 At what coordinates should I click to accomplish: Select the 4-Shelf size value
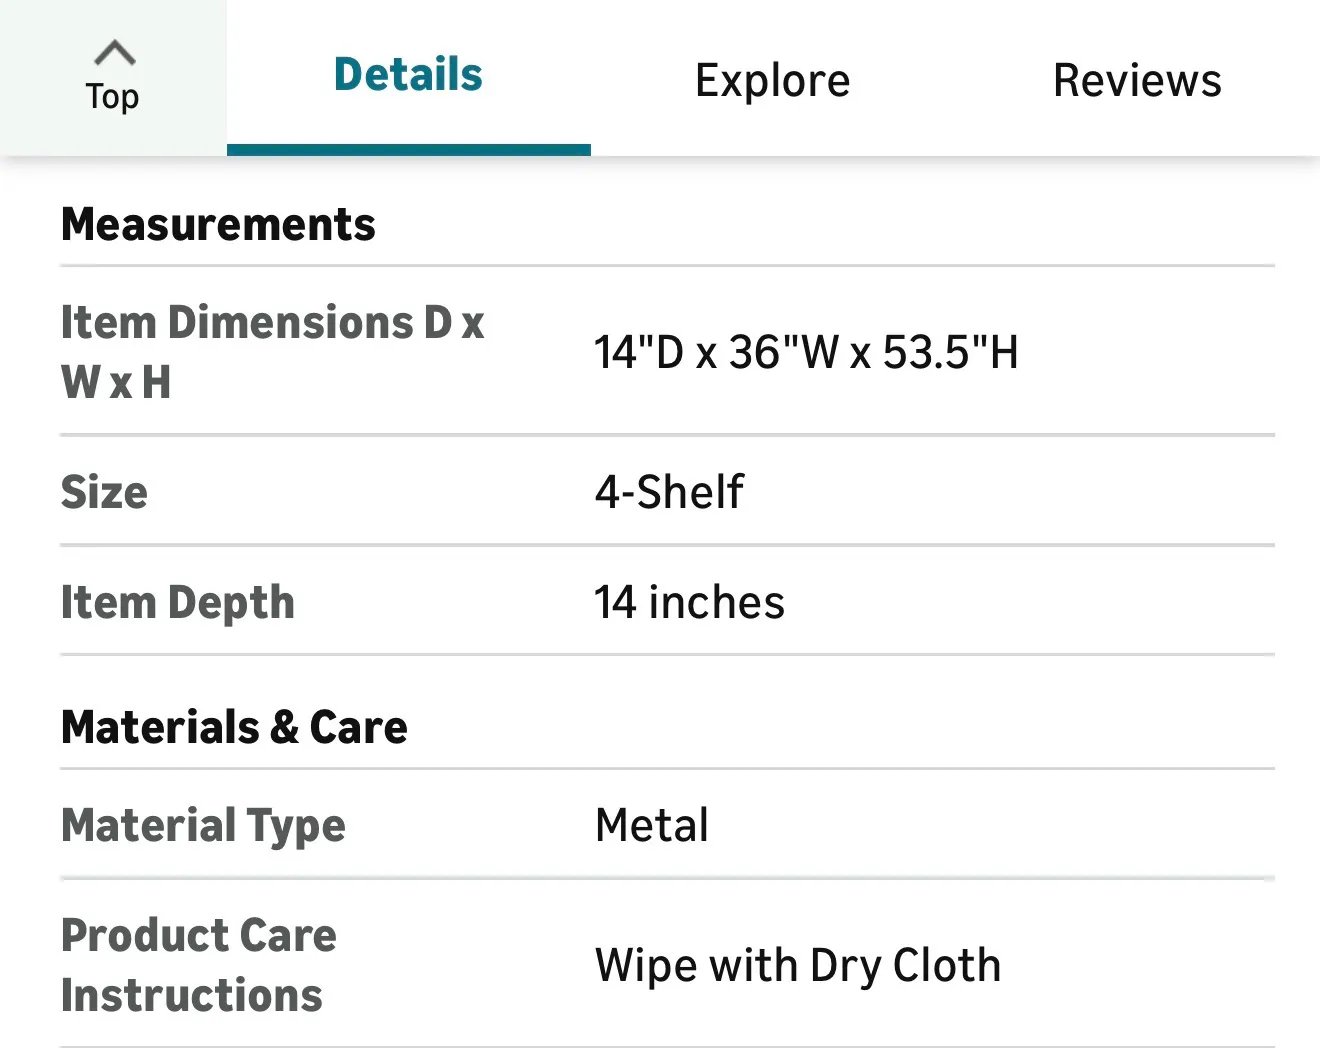(669, 492)
